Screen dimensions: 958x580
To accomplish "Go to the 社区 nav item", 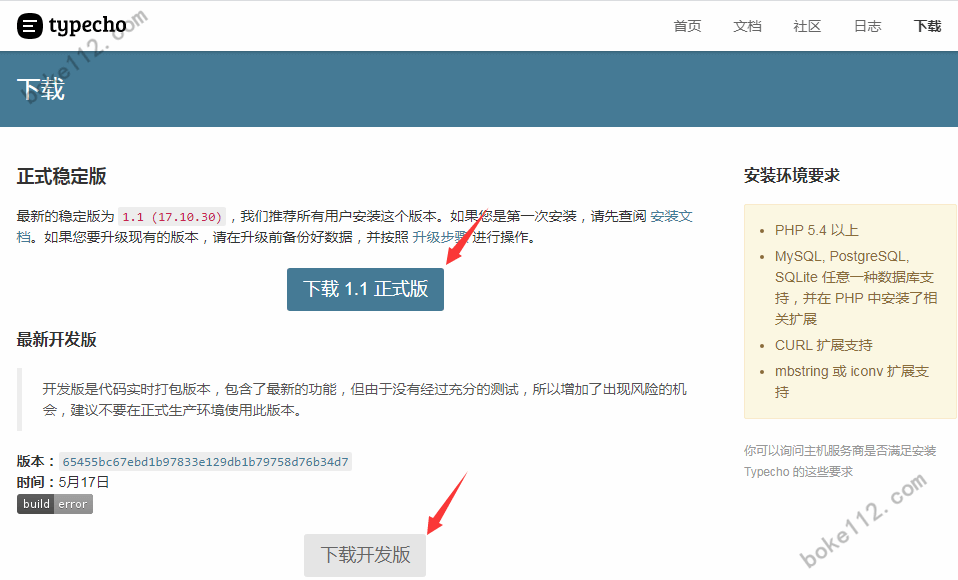I will click(x=806, y=26).
